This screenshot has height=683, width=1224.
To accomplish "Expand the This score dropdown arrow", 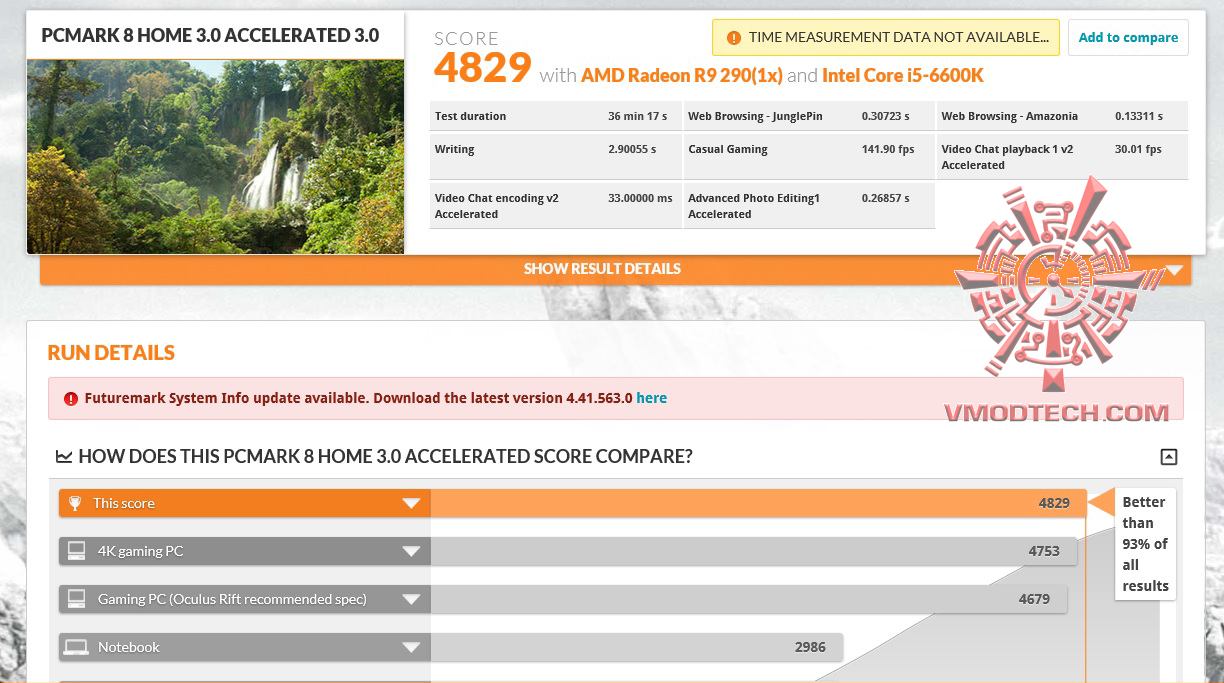I will point(411,504).
